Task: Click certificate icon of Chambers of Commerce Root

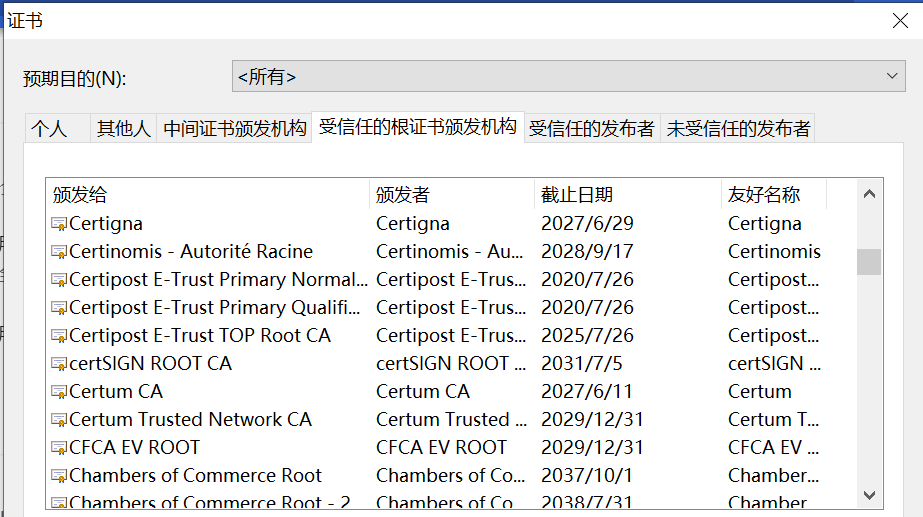Action: [59, 476]
